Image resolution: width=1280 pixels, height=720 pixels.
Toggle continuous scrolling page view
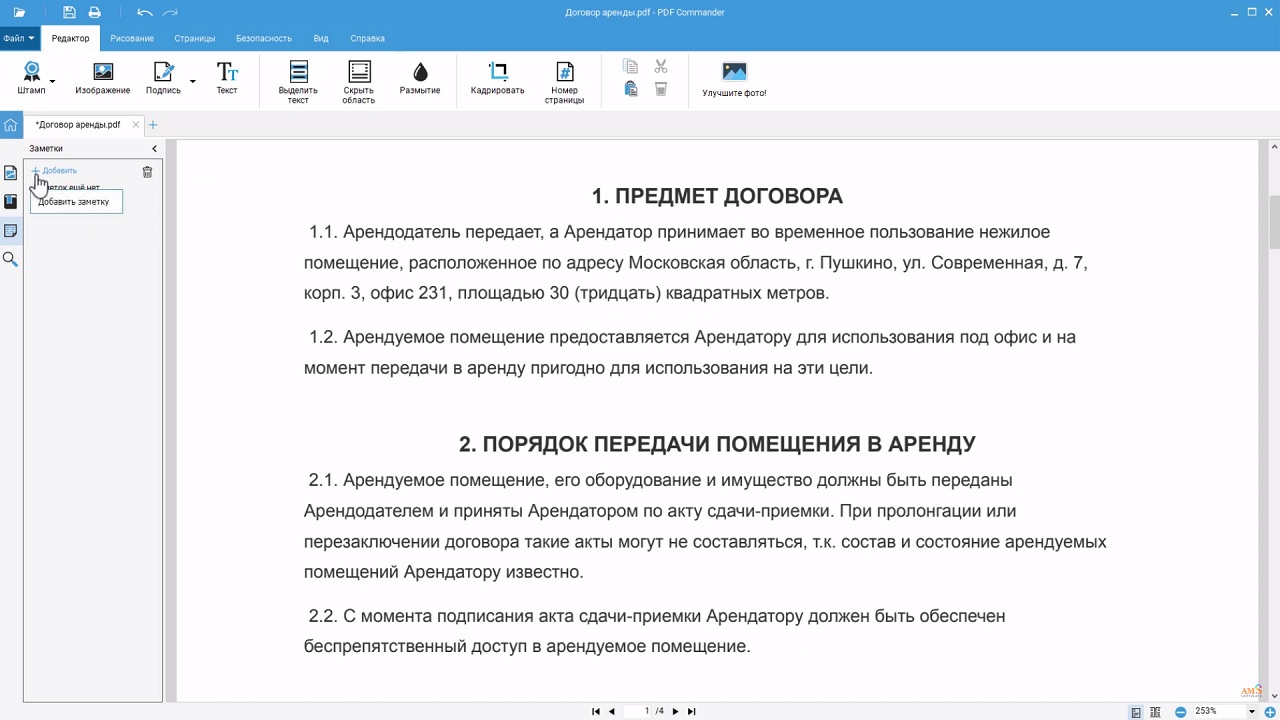point(1156,712)
